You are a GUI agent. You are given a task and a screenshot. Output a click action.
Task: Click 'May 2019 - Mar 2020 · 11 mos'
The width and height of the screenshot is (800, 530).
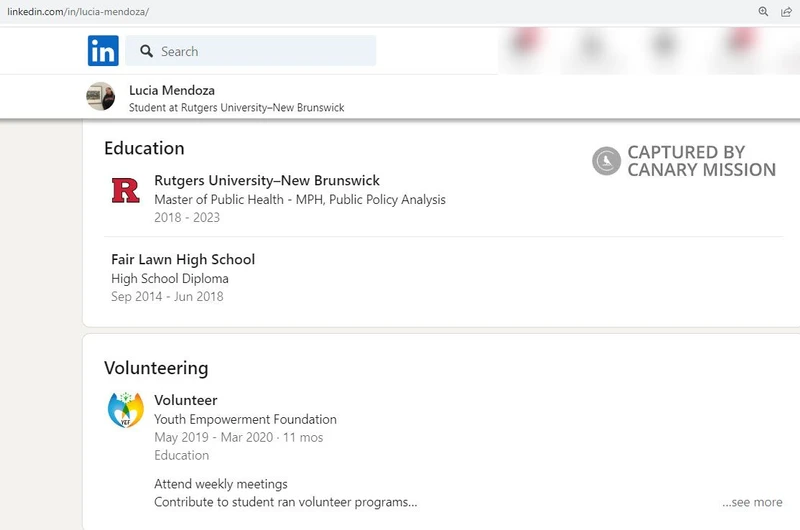(239, 437)
